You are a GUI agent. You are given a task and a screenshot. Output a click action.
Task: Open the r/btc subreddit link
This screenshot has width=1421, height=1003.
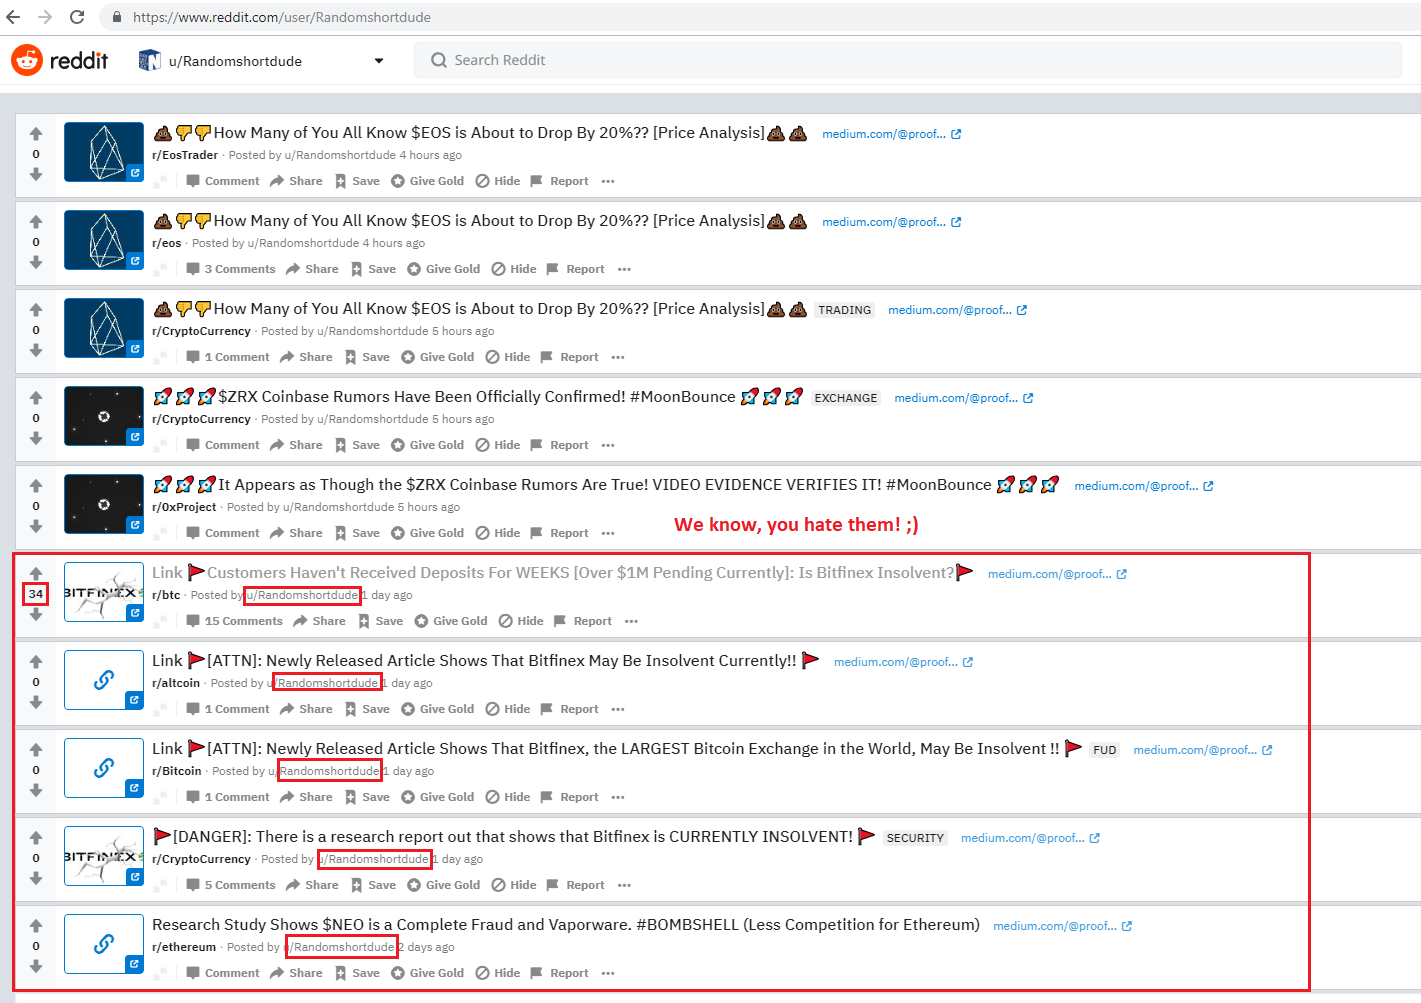166,595
